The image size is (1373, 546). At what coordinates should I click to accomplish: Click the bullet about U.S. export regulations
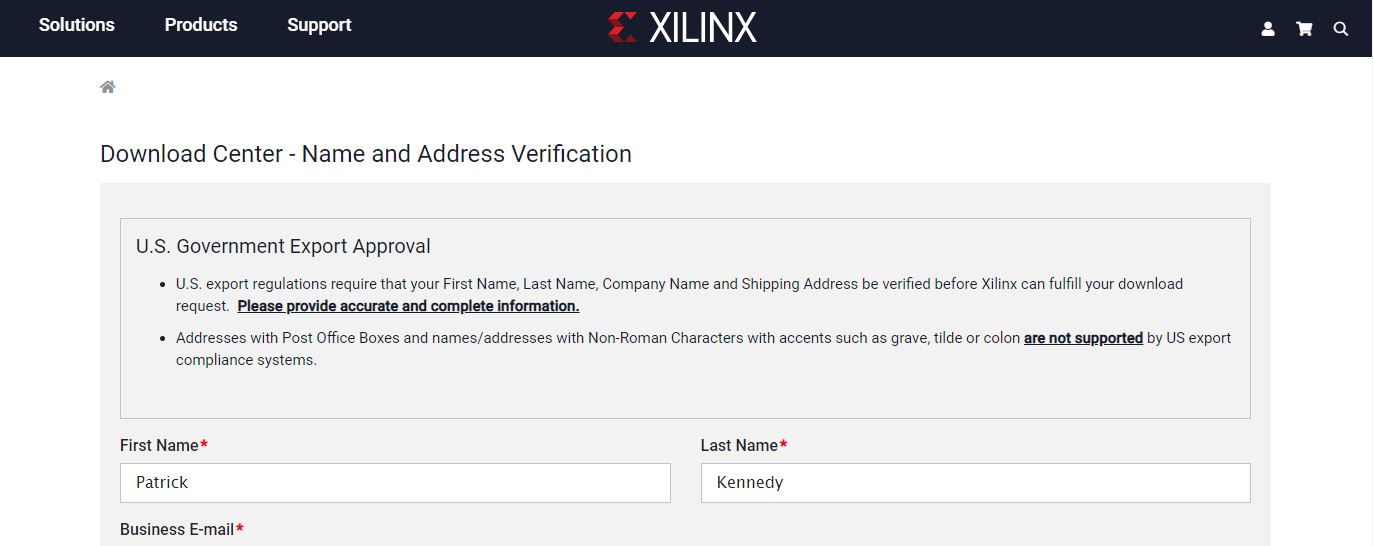point(678,284)
